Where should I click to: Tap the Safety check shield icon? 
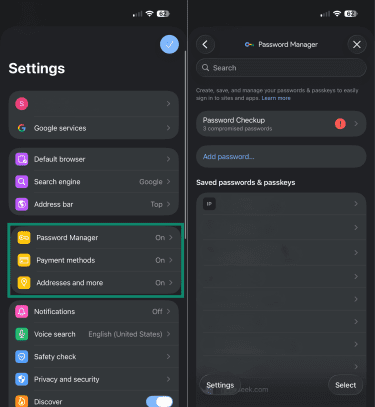[22, 357]
